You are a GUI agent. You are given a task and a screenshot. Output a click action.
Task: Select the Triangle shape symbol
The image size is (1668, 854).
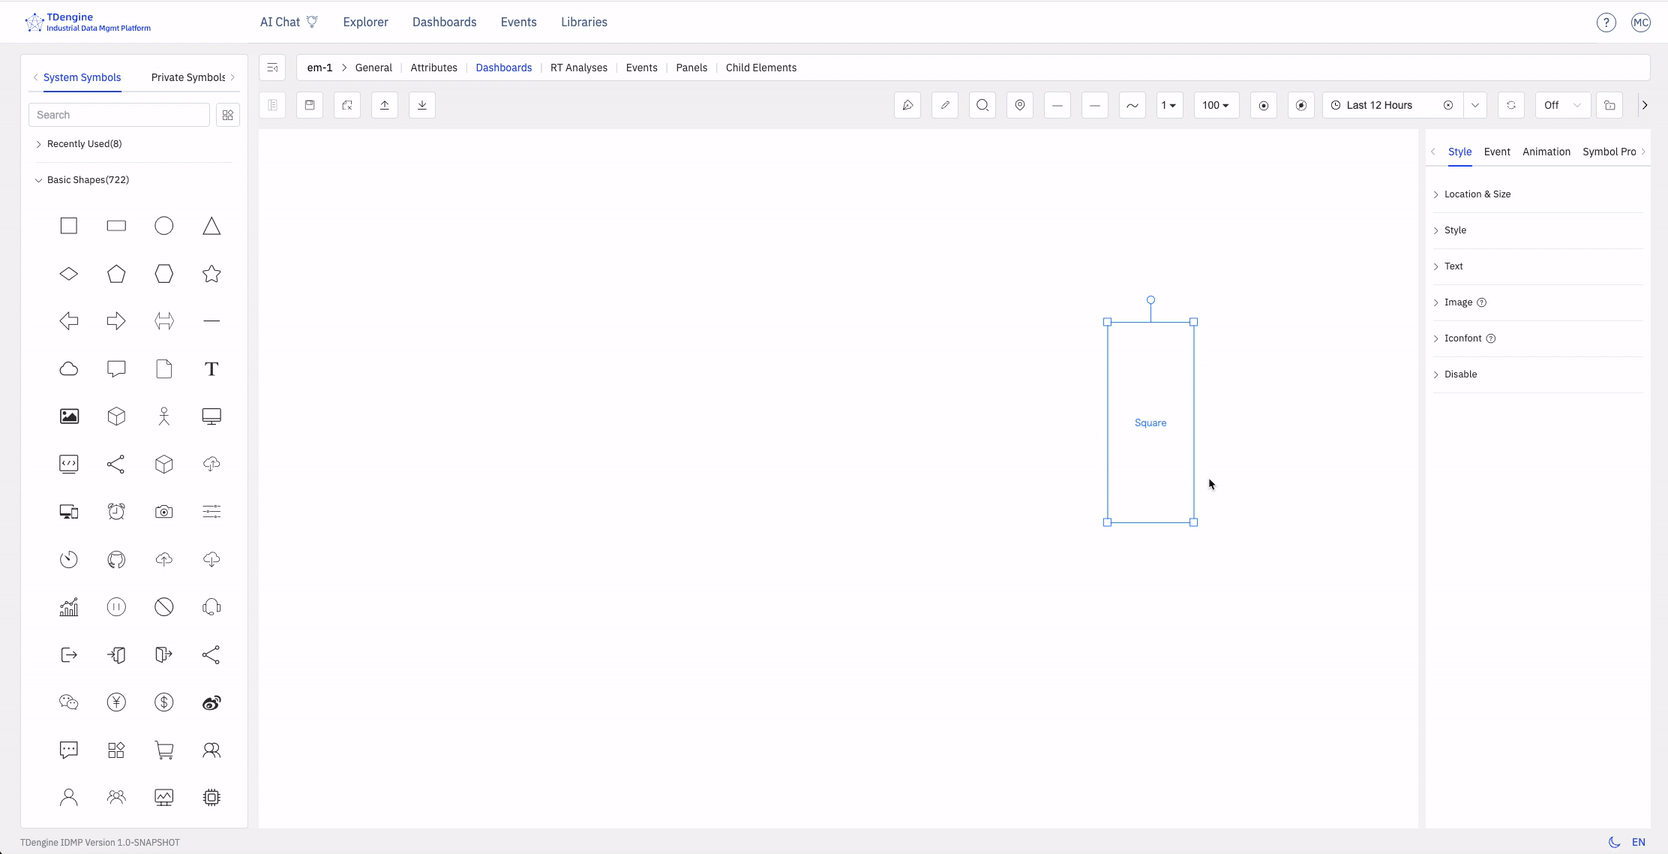pyautogui.click(x=211, y=226)
